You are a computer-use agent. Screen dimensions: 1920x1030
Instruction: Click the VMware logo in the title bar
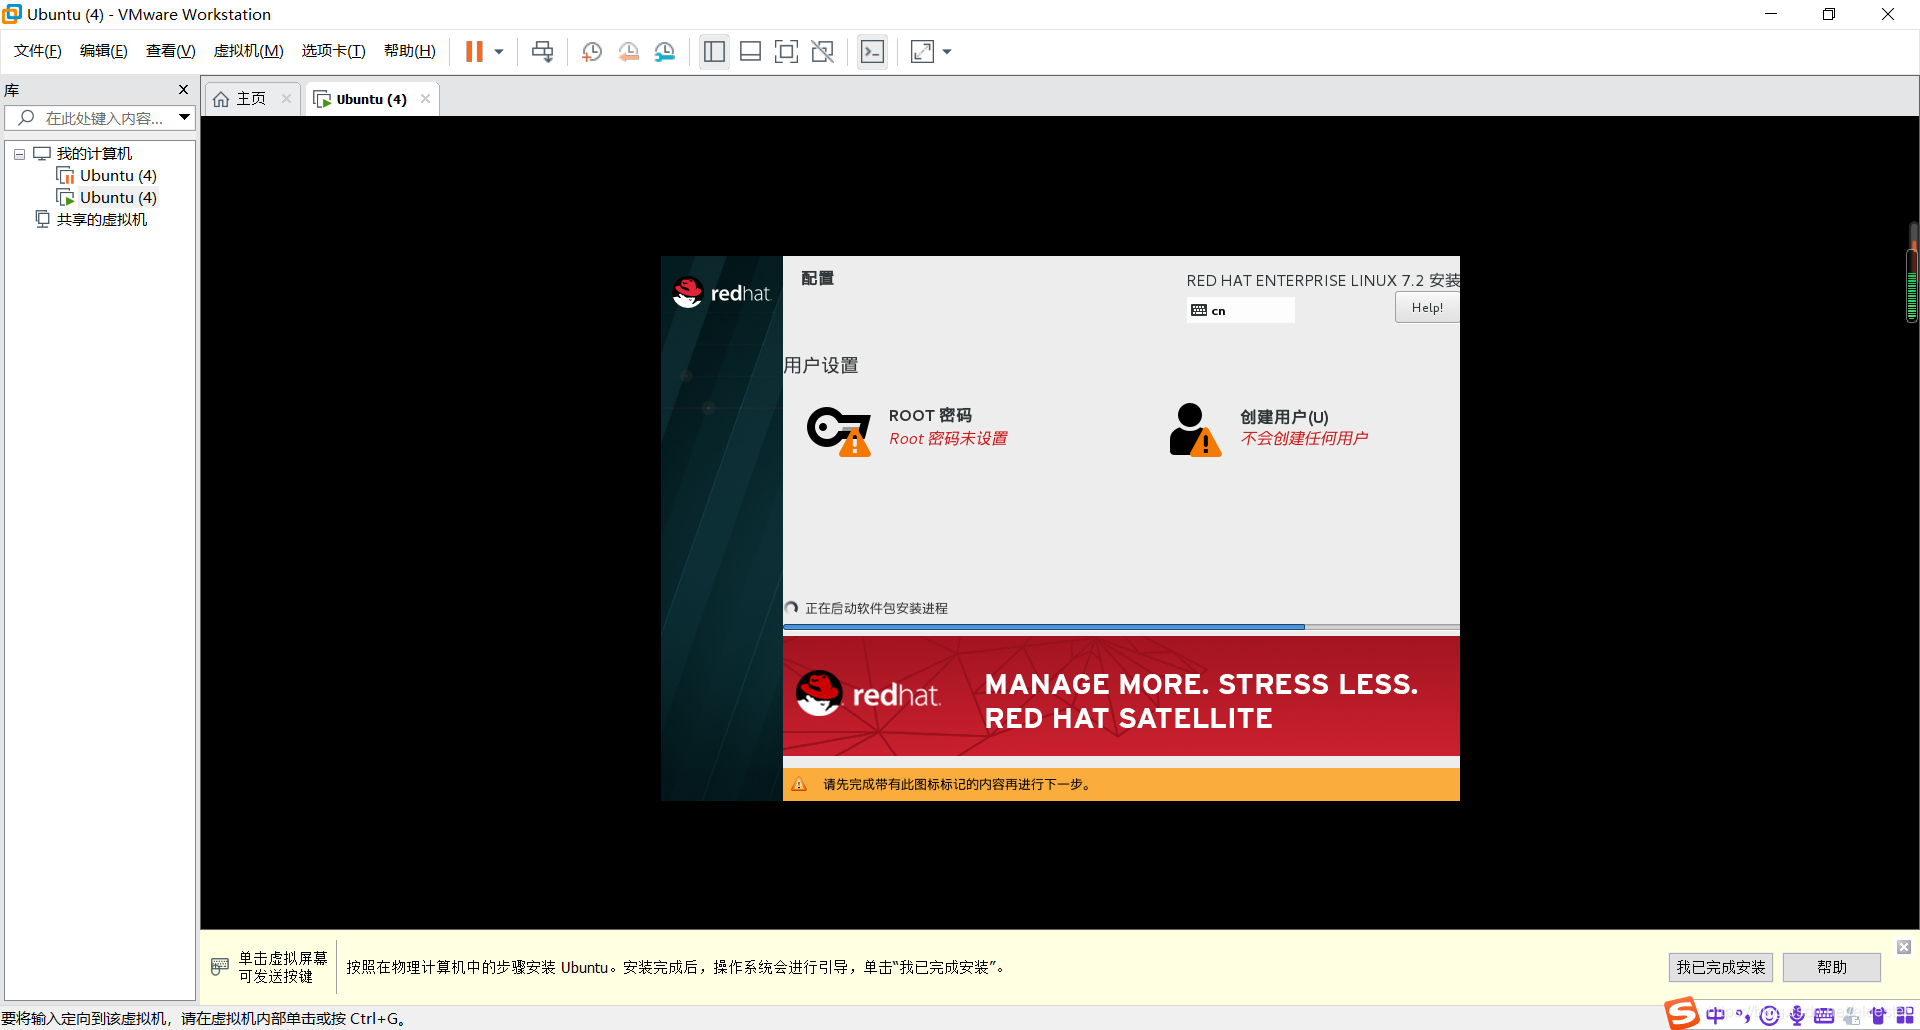[12, 14]
